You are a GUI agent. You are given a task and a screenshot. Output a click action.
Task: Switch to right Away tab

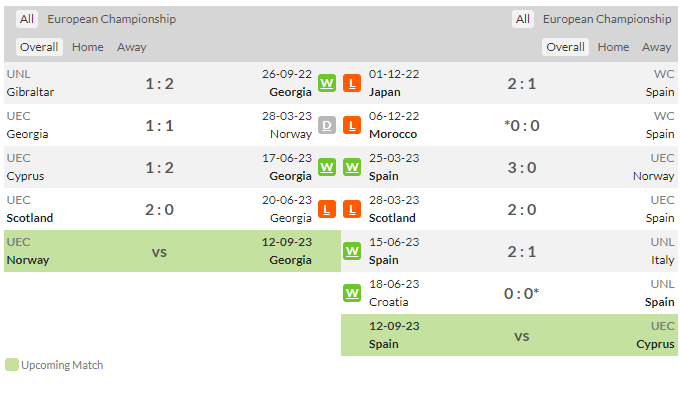point(657,47)
